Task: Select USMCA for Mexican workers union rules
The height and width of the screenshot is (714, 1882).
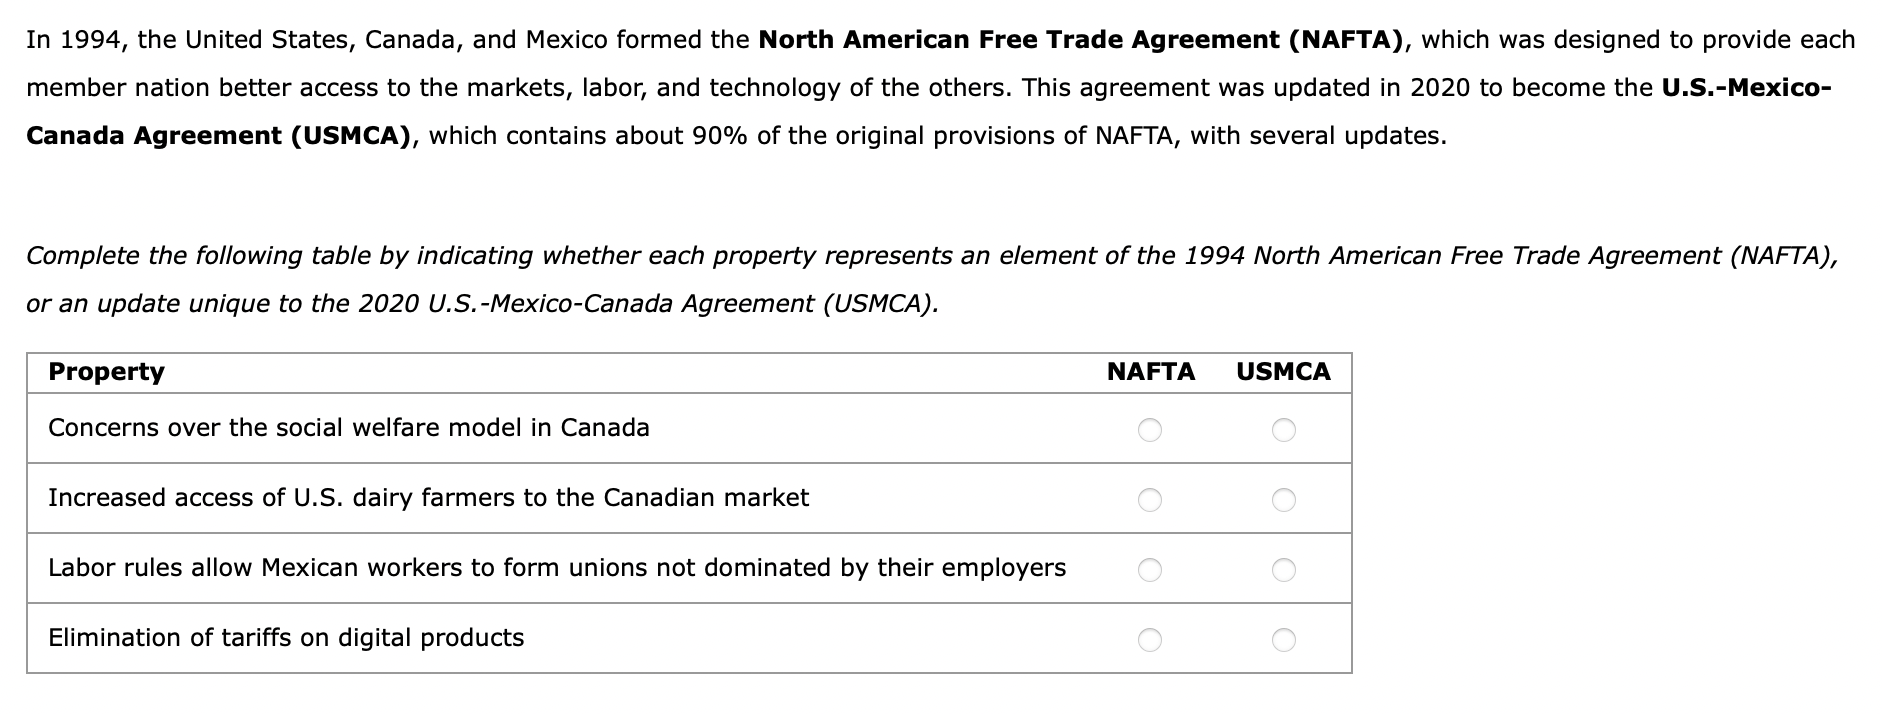Action: [x=1285, y=568]
